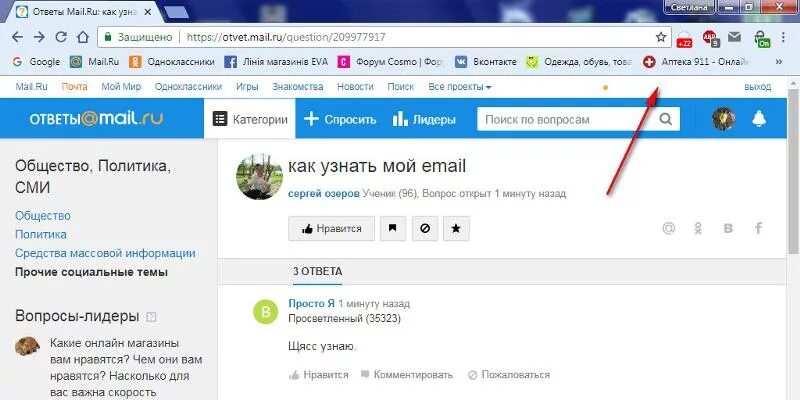Open notifications with the bell icon
800x400 pixels.
click(759, 119)
